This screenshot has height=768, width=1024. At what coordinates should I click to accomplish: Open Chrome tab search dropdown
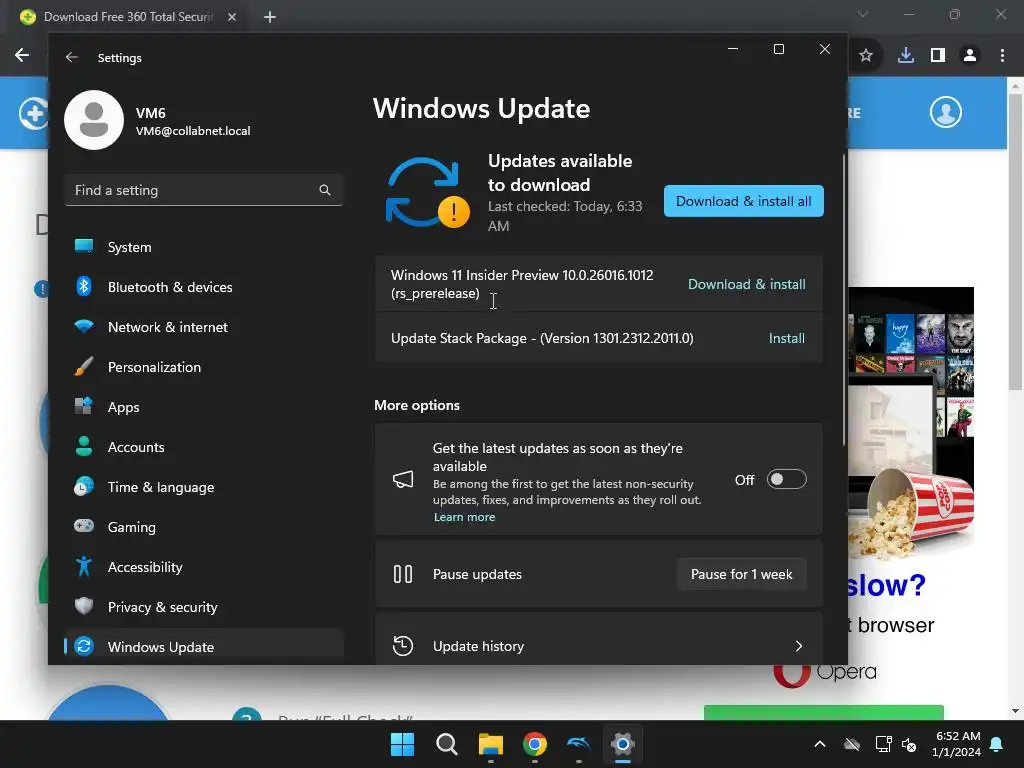[x=863, y=14]
